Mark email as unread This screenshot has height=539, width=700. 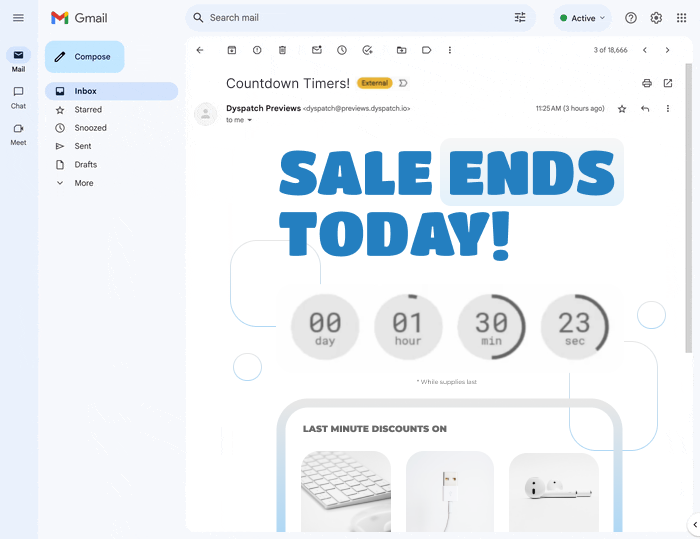[317, 50]
